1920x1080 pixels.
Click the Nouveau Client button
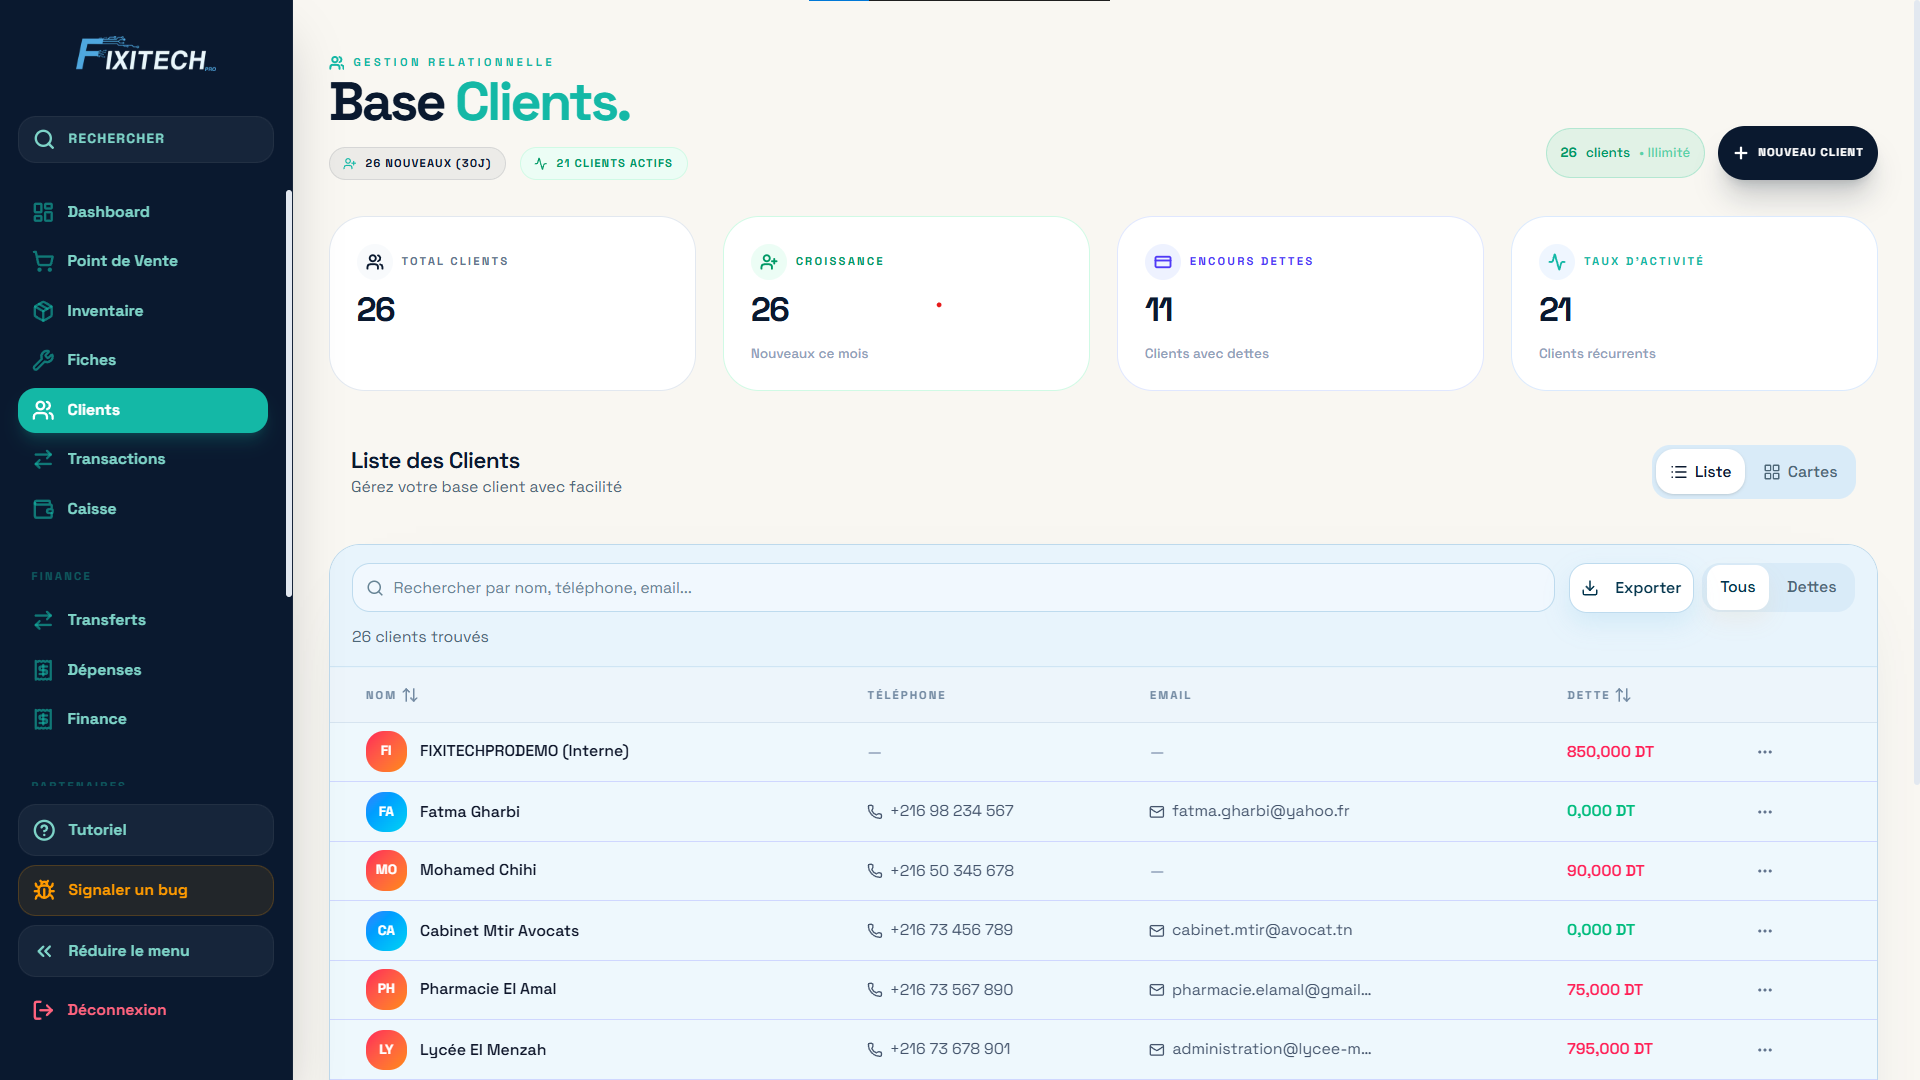click(1797, 153)
